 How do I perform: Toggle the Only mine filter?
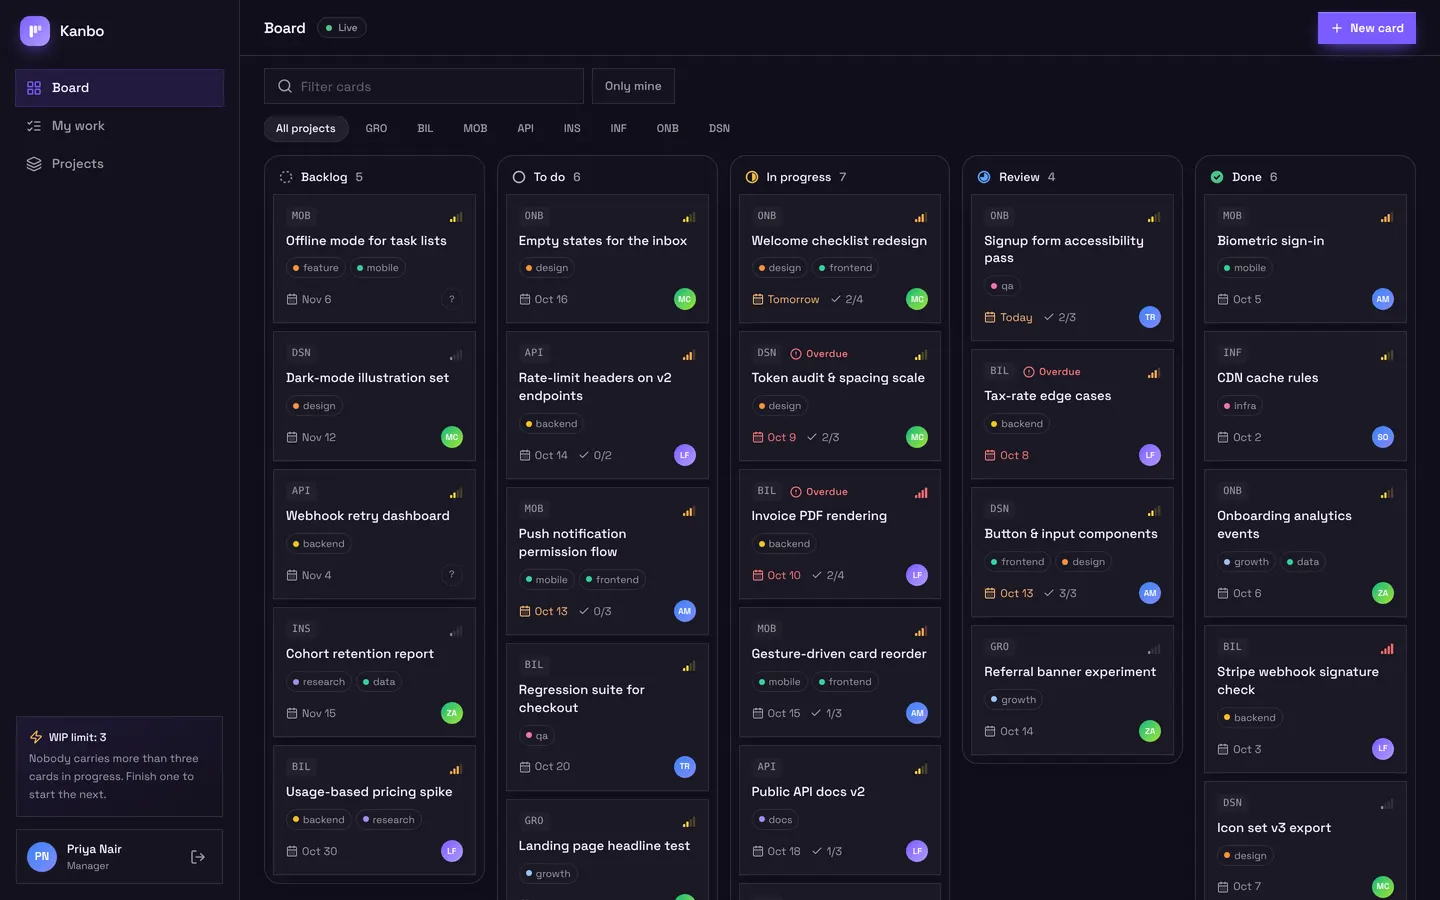633,86
